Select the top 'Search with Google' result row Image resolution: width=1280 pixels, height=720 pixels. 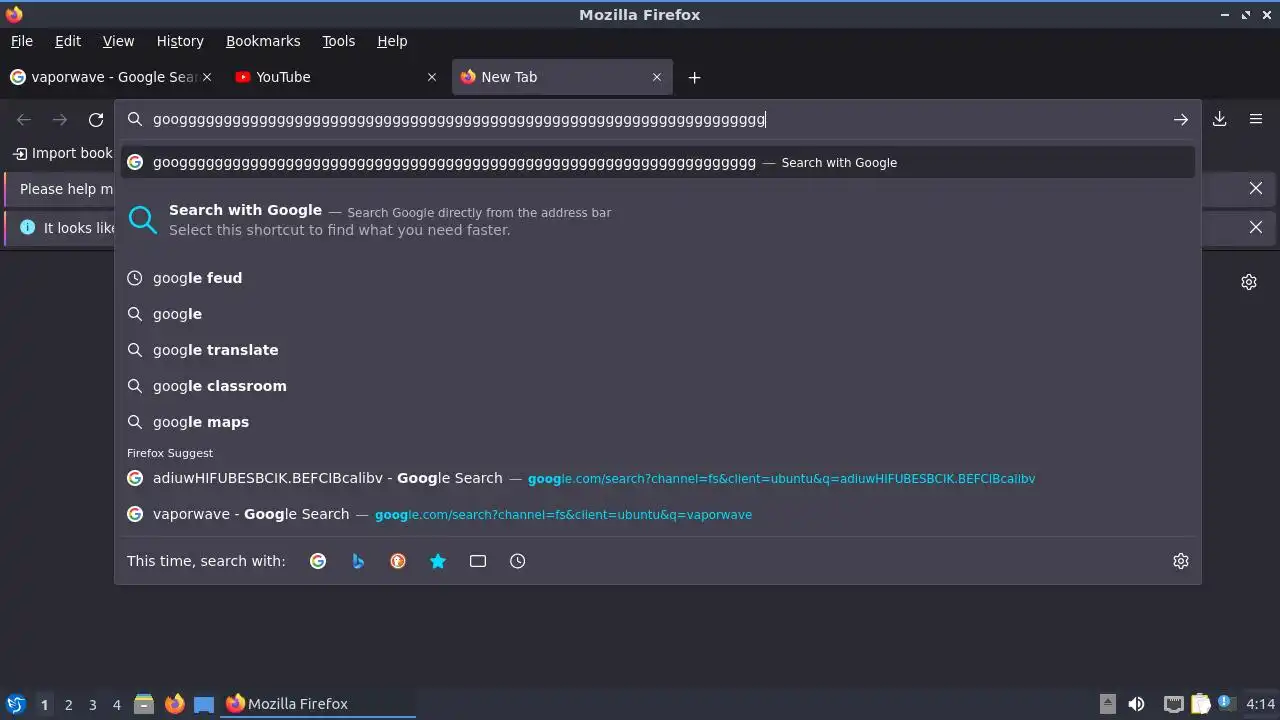click(658, 162)
